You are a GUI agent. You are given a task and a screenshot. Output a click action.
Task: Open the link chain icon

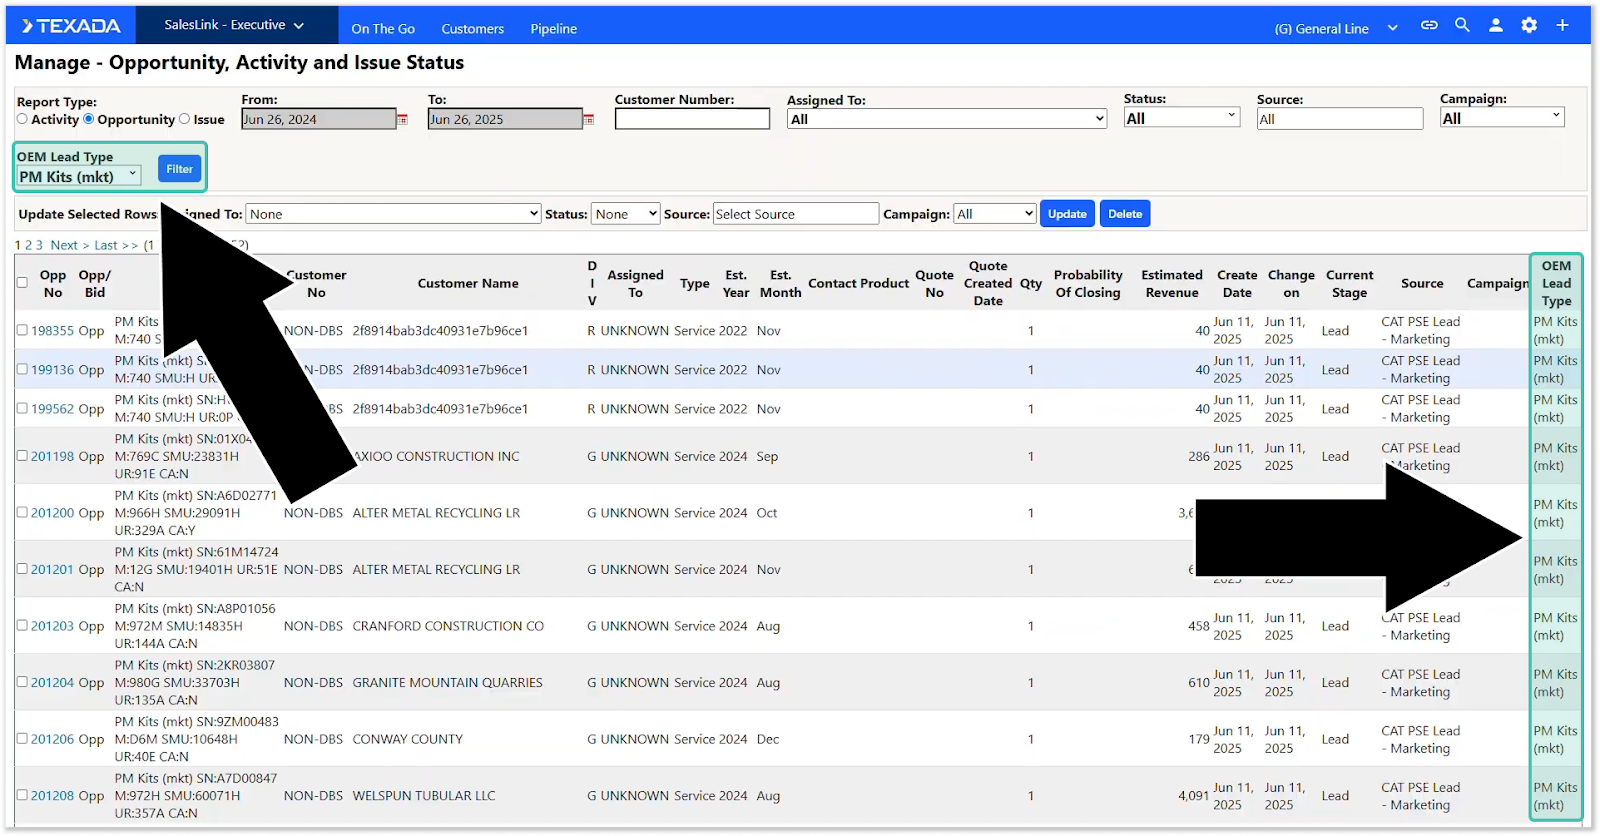[1429, 25]
